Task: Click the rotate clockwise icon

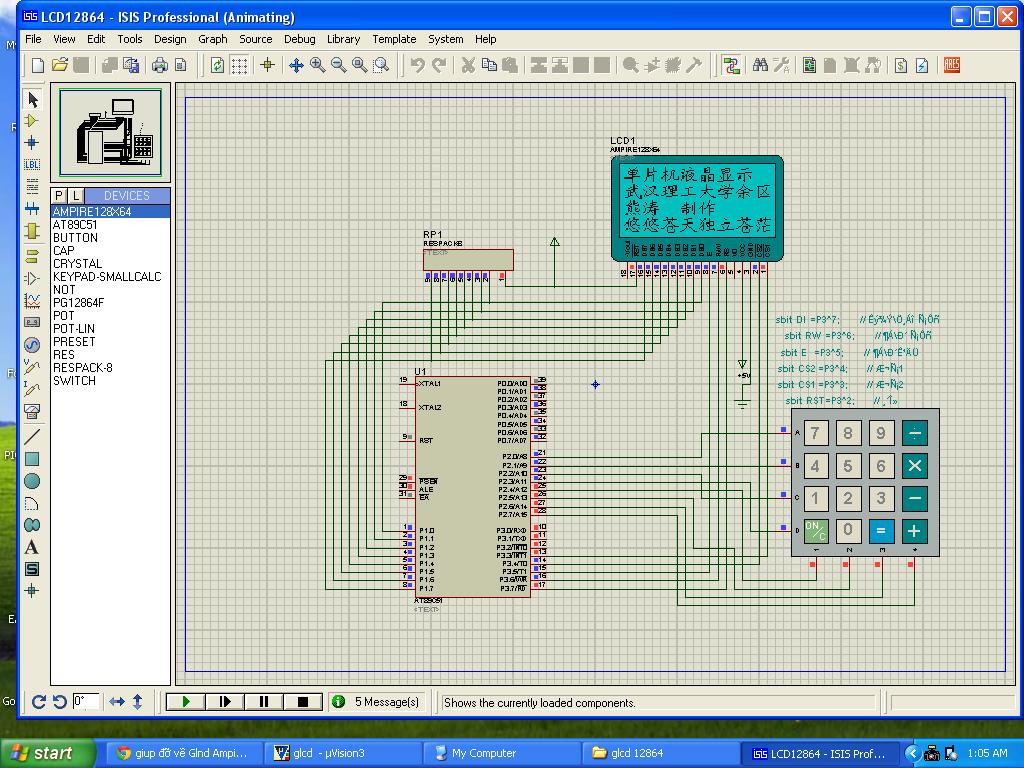Action: click(38, 702)
